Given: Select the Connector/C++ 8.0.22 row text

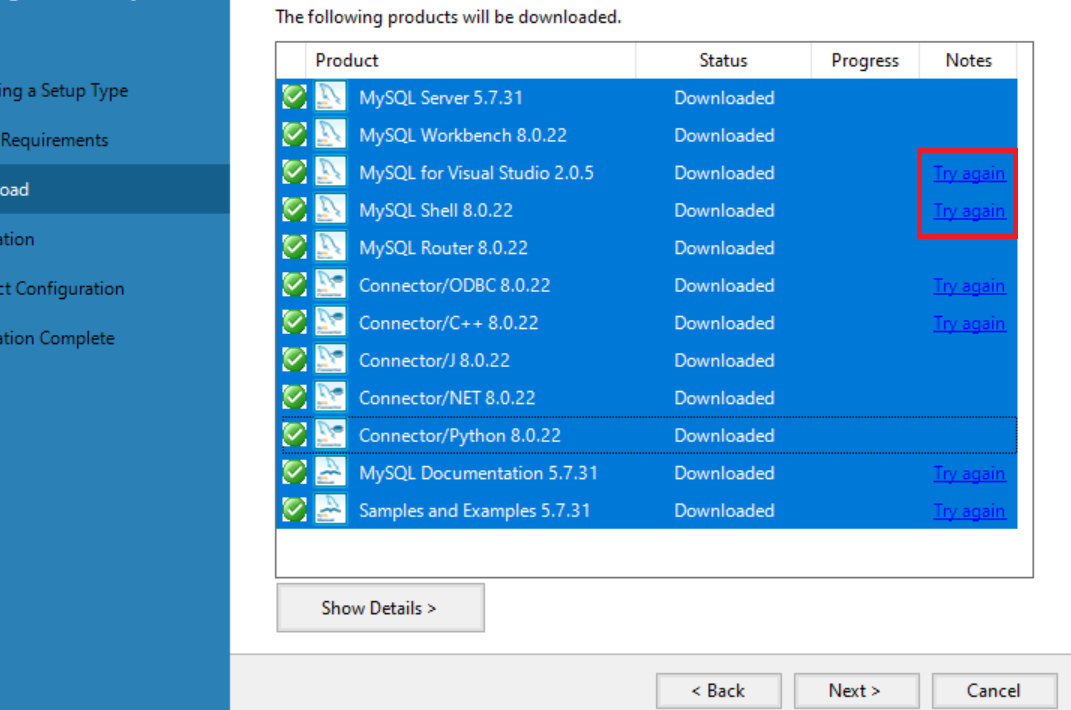Looking at the screenshot, I should point(449,323).
